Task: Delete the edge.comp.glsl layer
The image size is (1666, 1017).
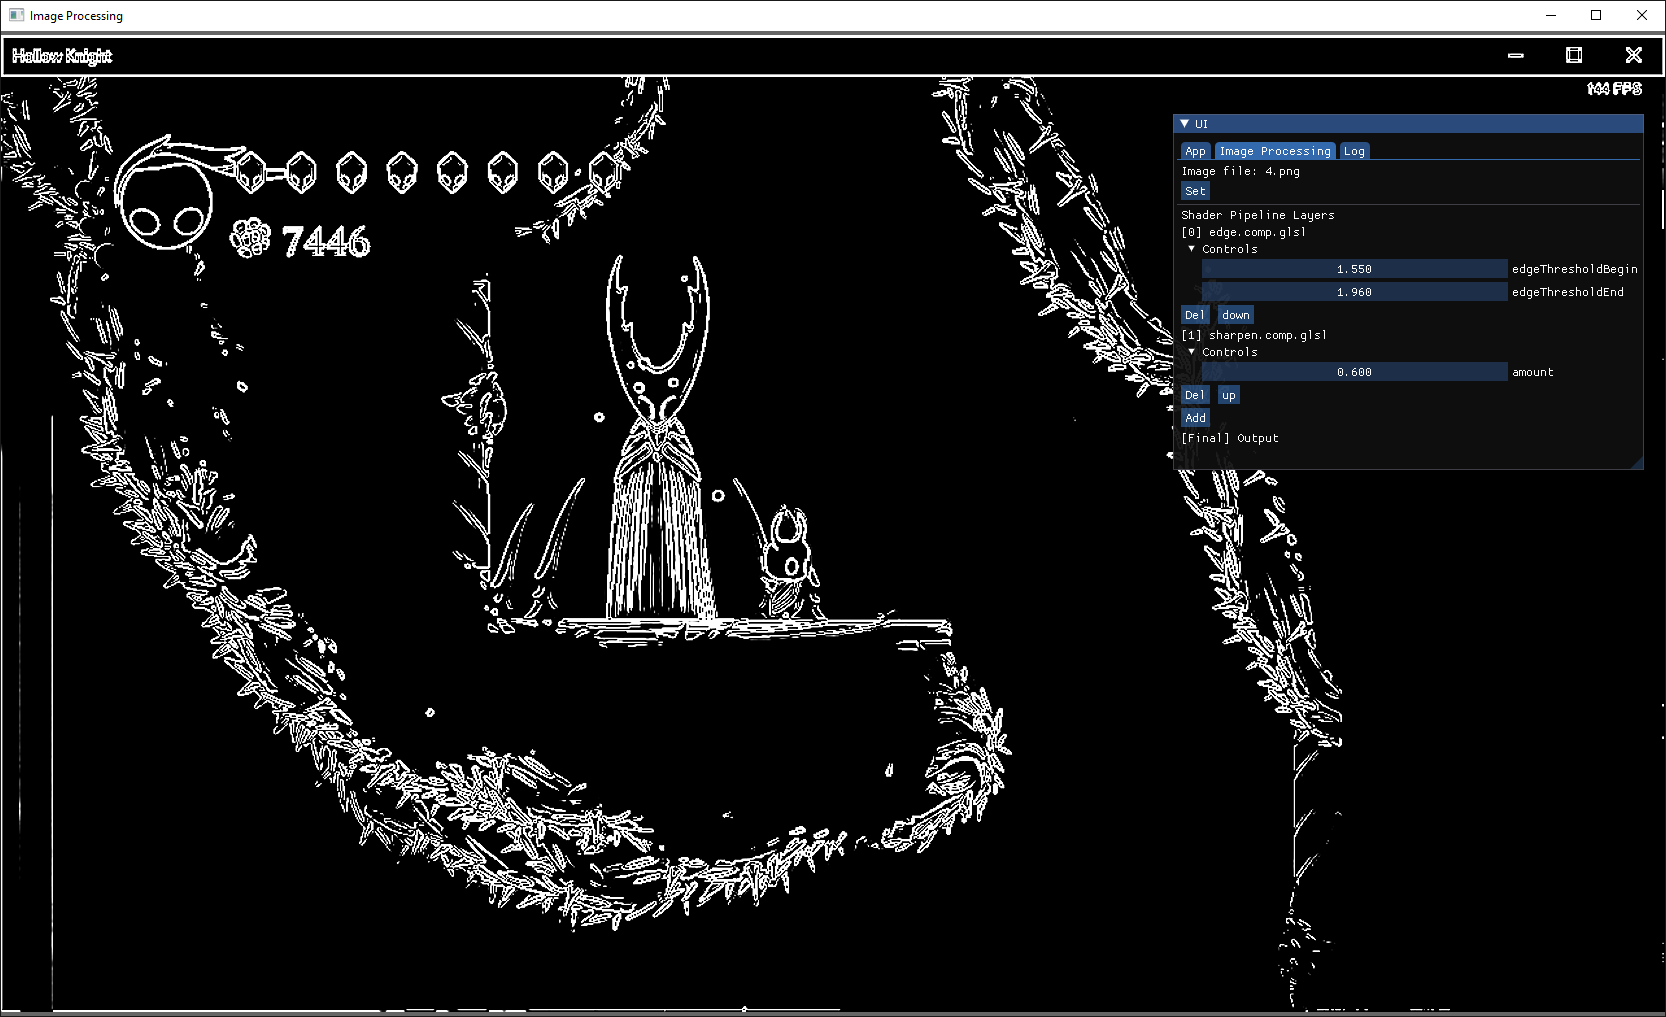Action: [x=1195, y=315]
